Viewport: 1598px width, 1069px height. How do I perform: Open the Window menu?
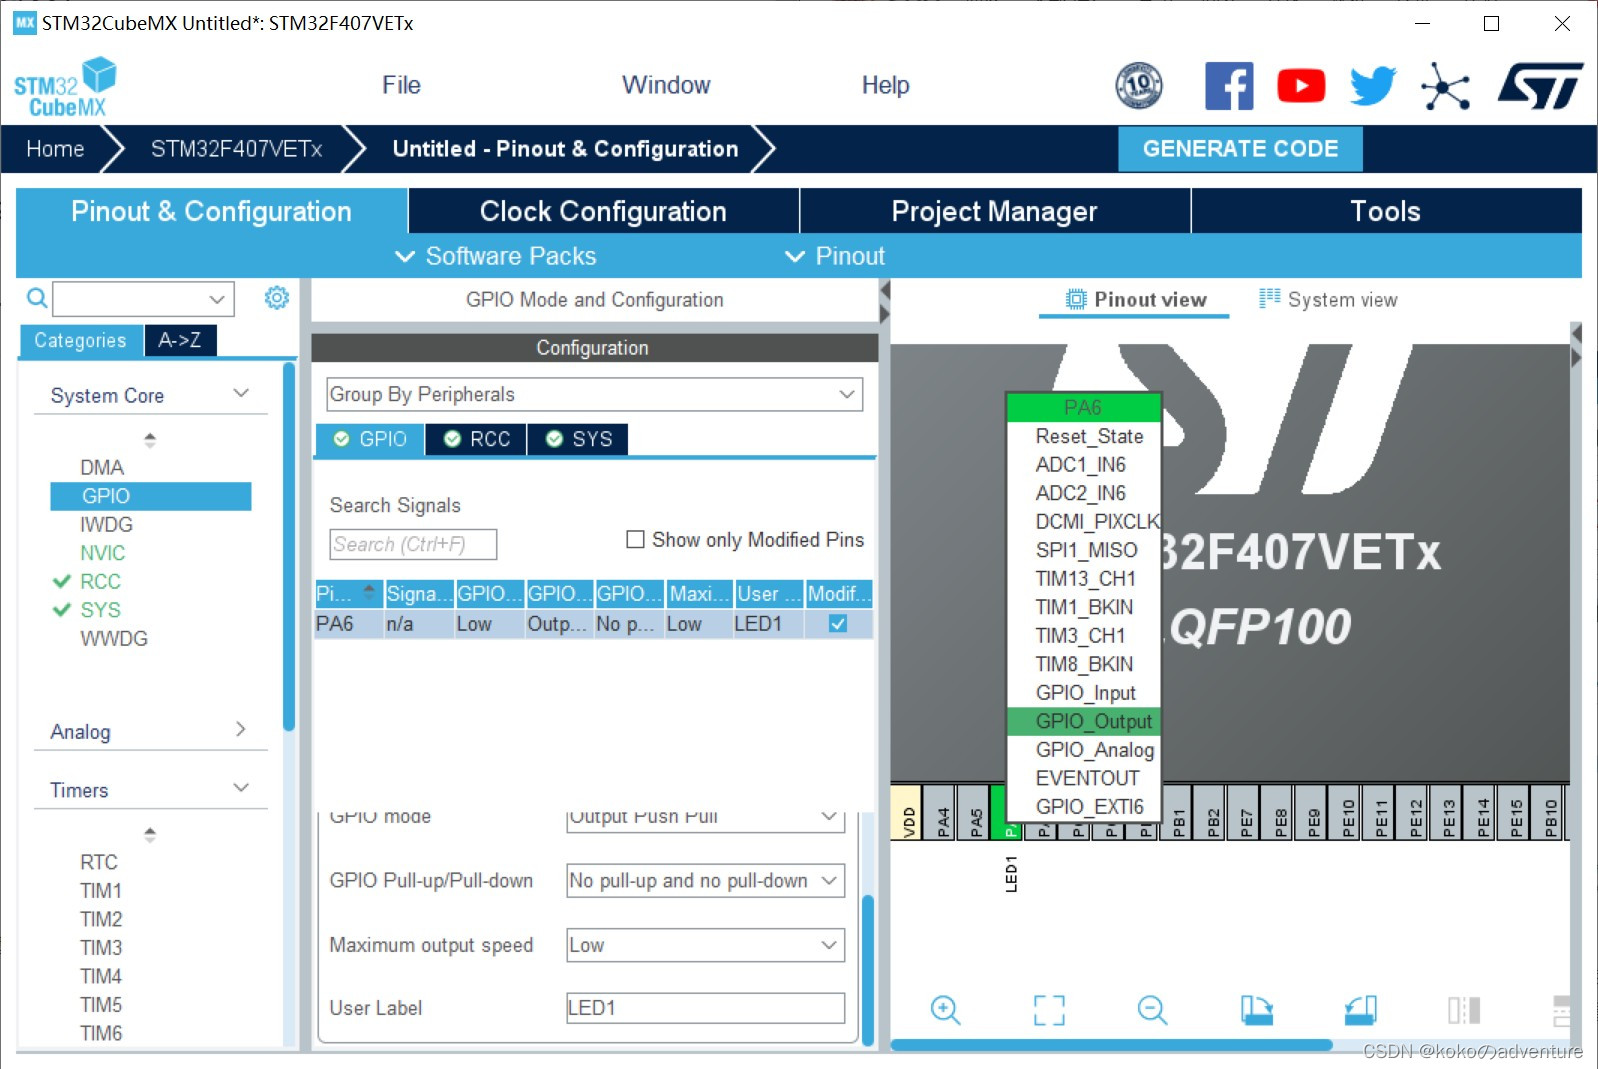(x=666, y=85)
